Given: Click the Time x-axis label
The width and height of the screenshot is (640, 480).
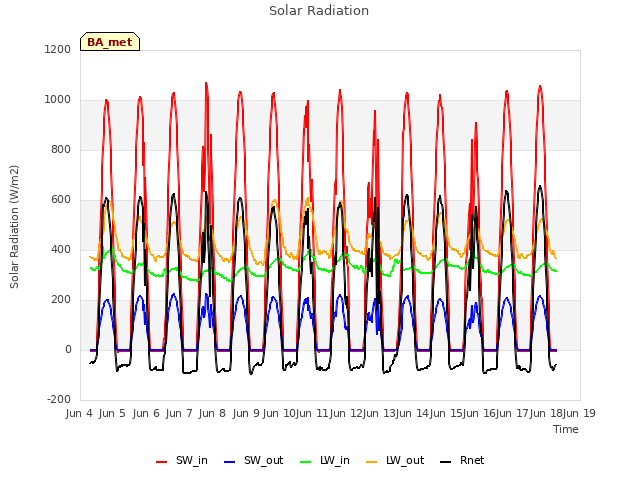Looking at the screenshot, I should pos(566,429).
